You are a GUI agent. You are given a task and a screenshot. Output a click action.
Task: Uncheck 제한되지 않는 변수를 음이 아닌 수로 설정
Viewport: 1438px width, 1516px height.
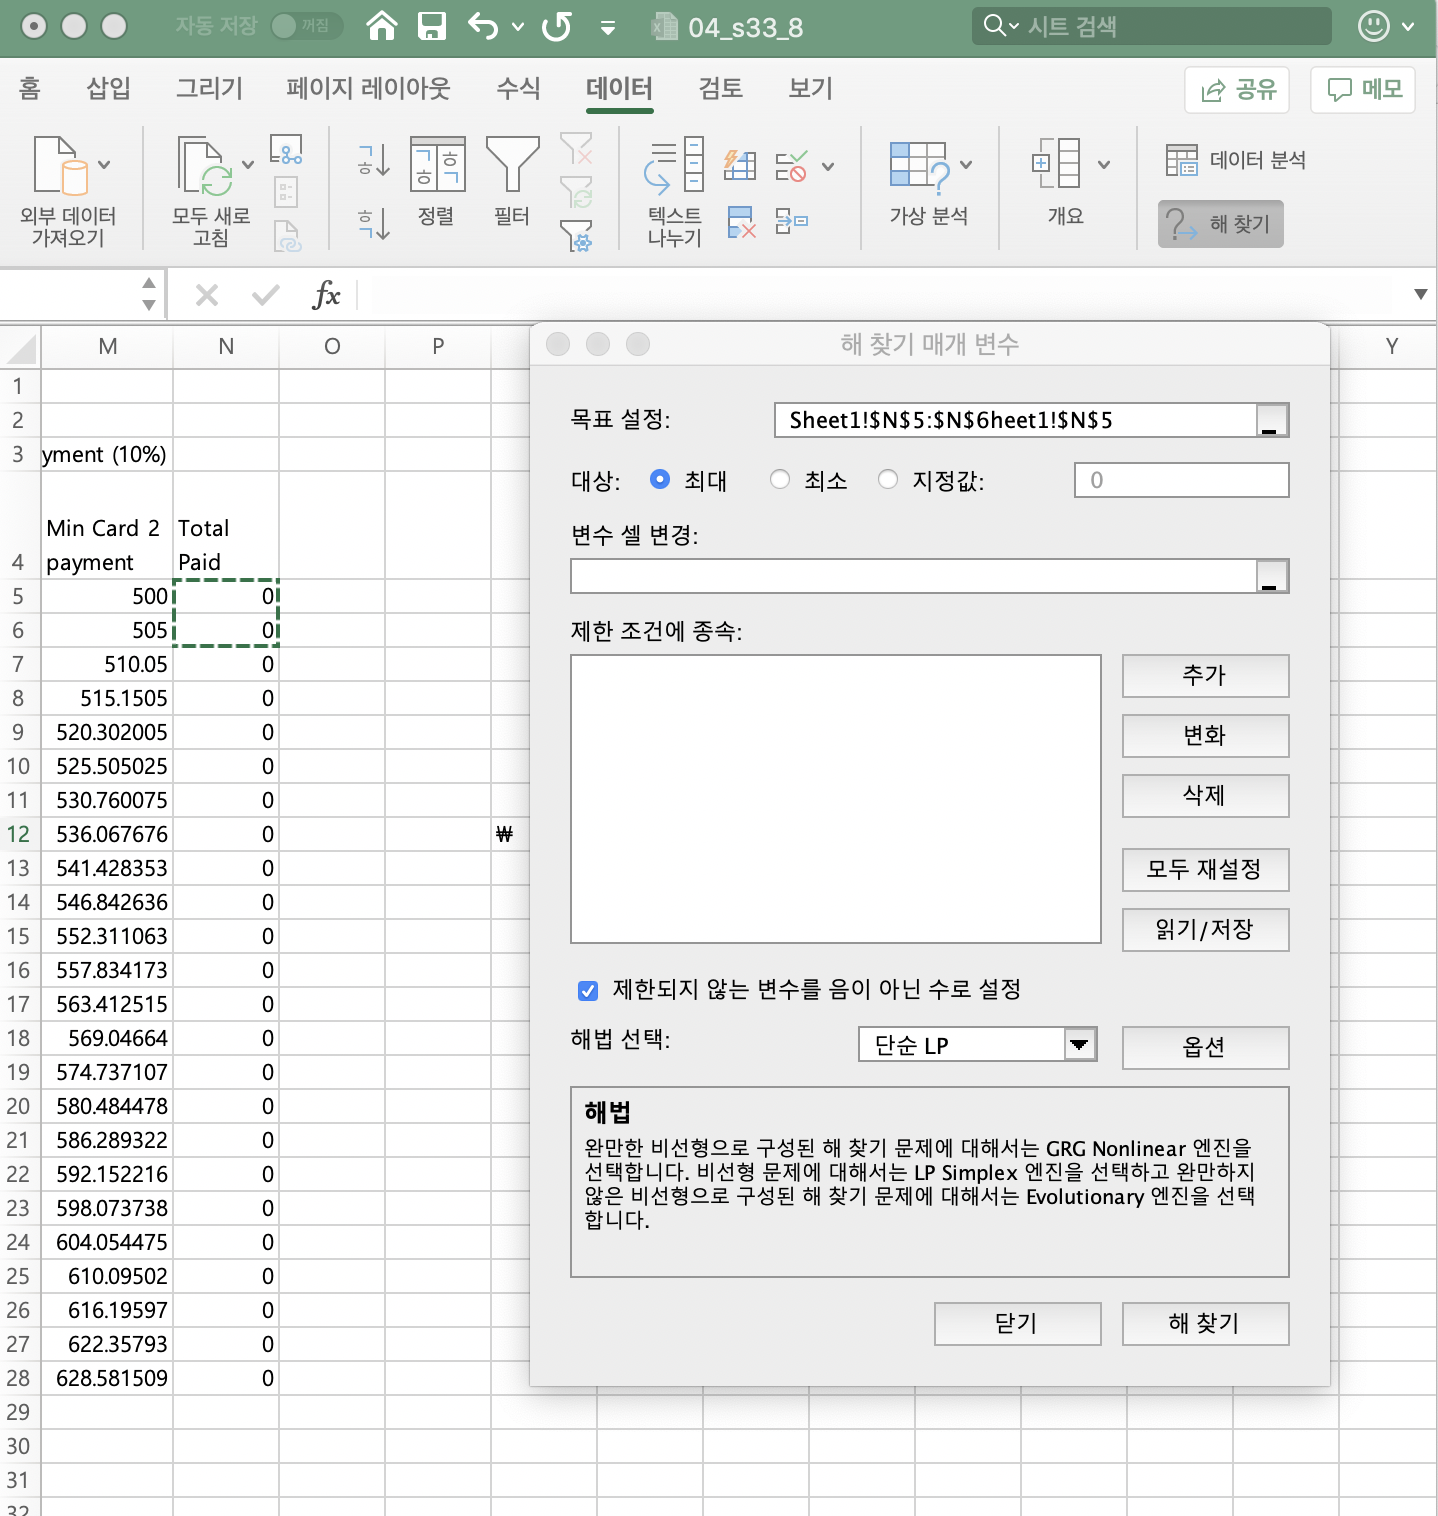pos(588,991)
